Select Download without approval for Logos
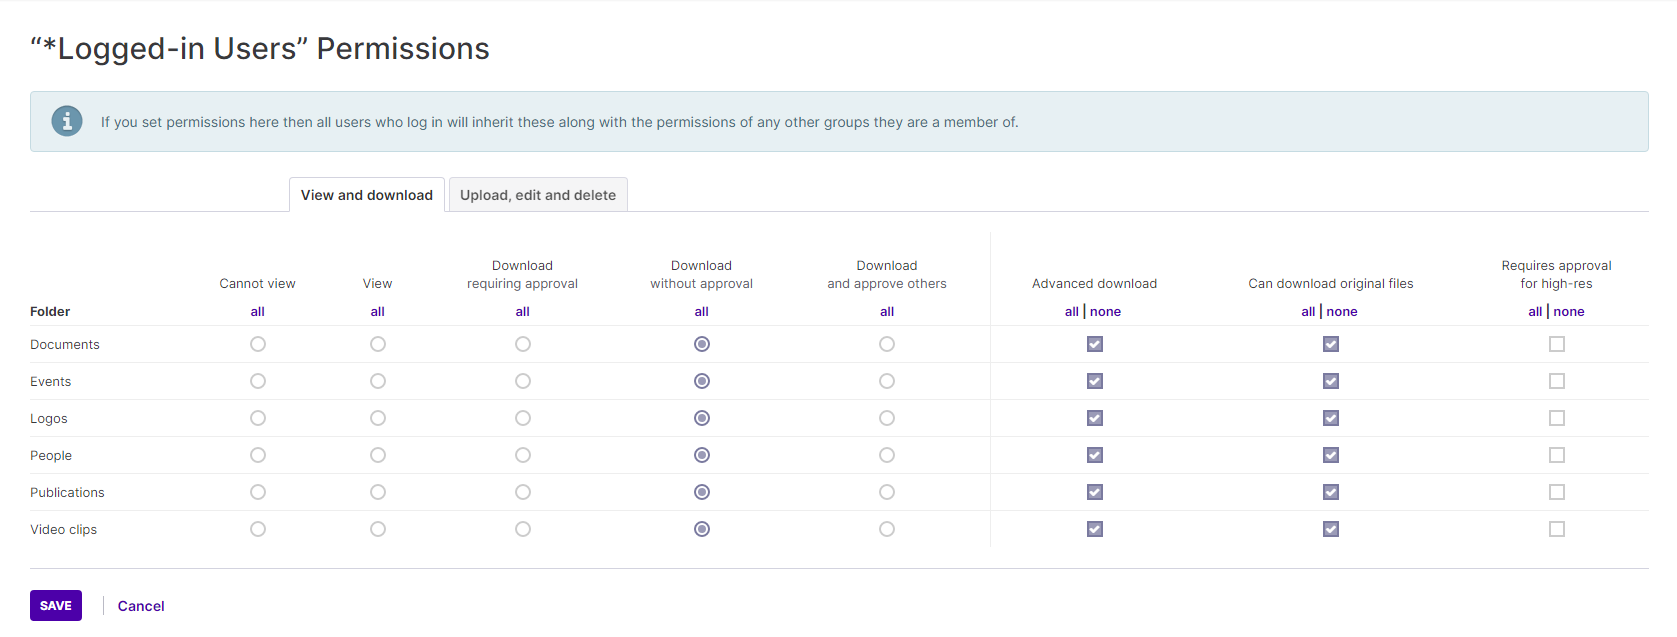The image size is (1677, 637). (702, 418)
